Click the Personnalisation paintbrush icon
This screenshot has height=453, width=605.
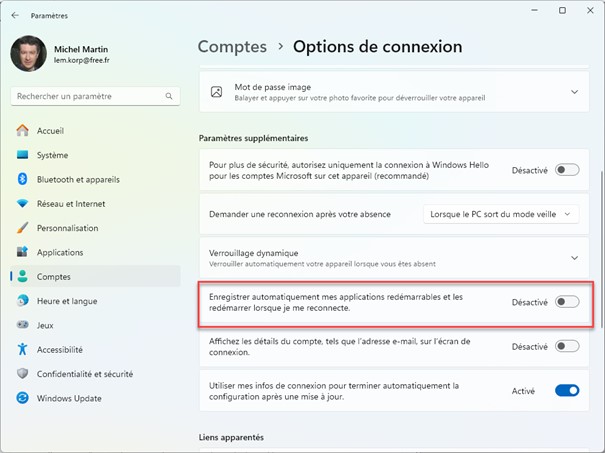(22, 228)
